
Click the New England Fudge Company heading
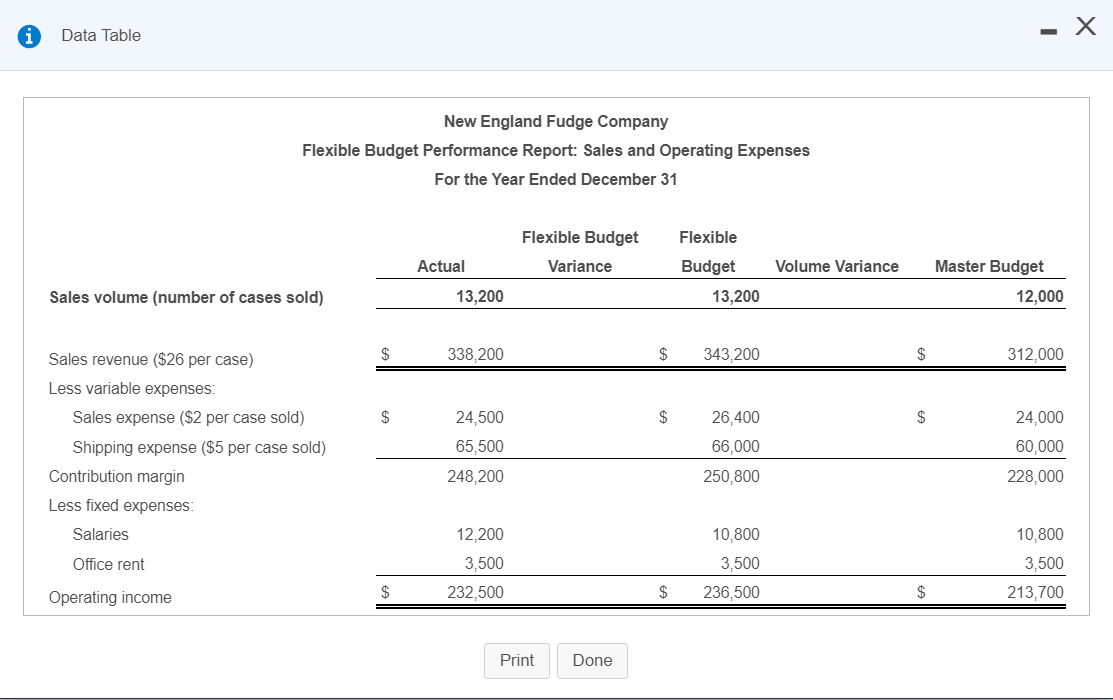tap(556, 121)
